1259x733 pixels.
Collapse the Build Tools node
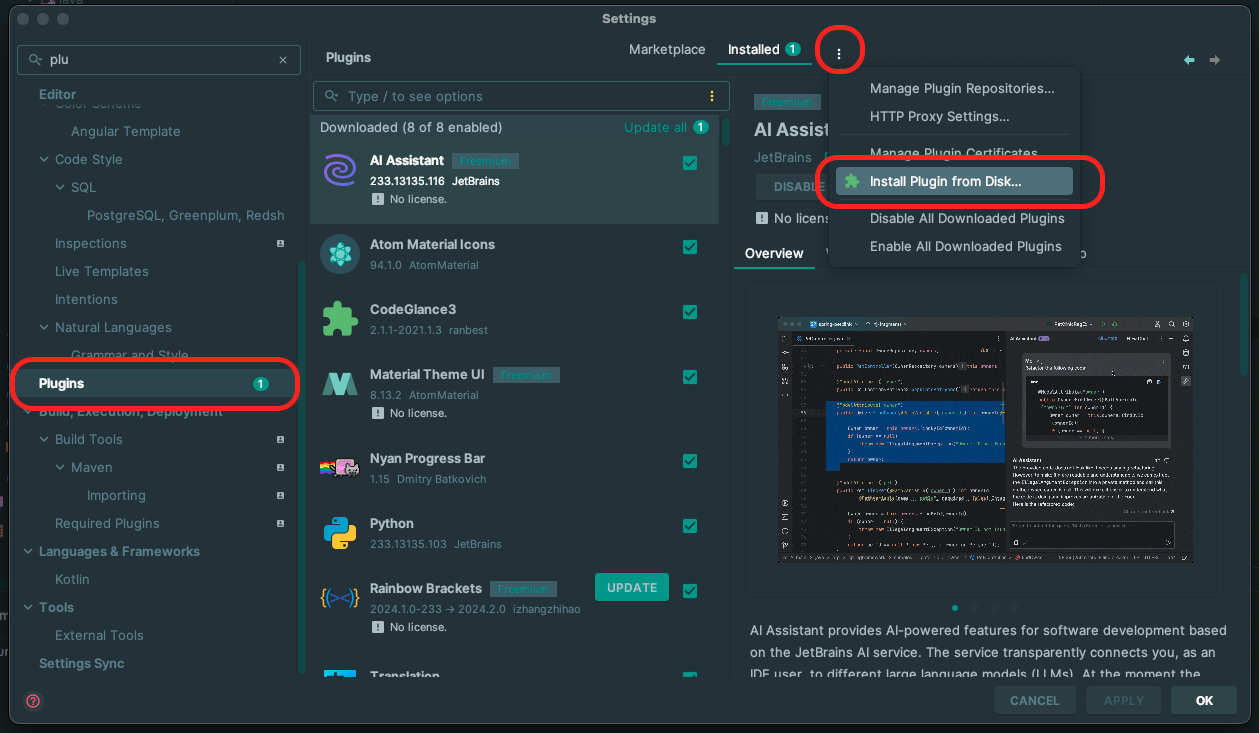pyautogui.click(x=44, y=439)
